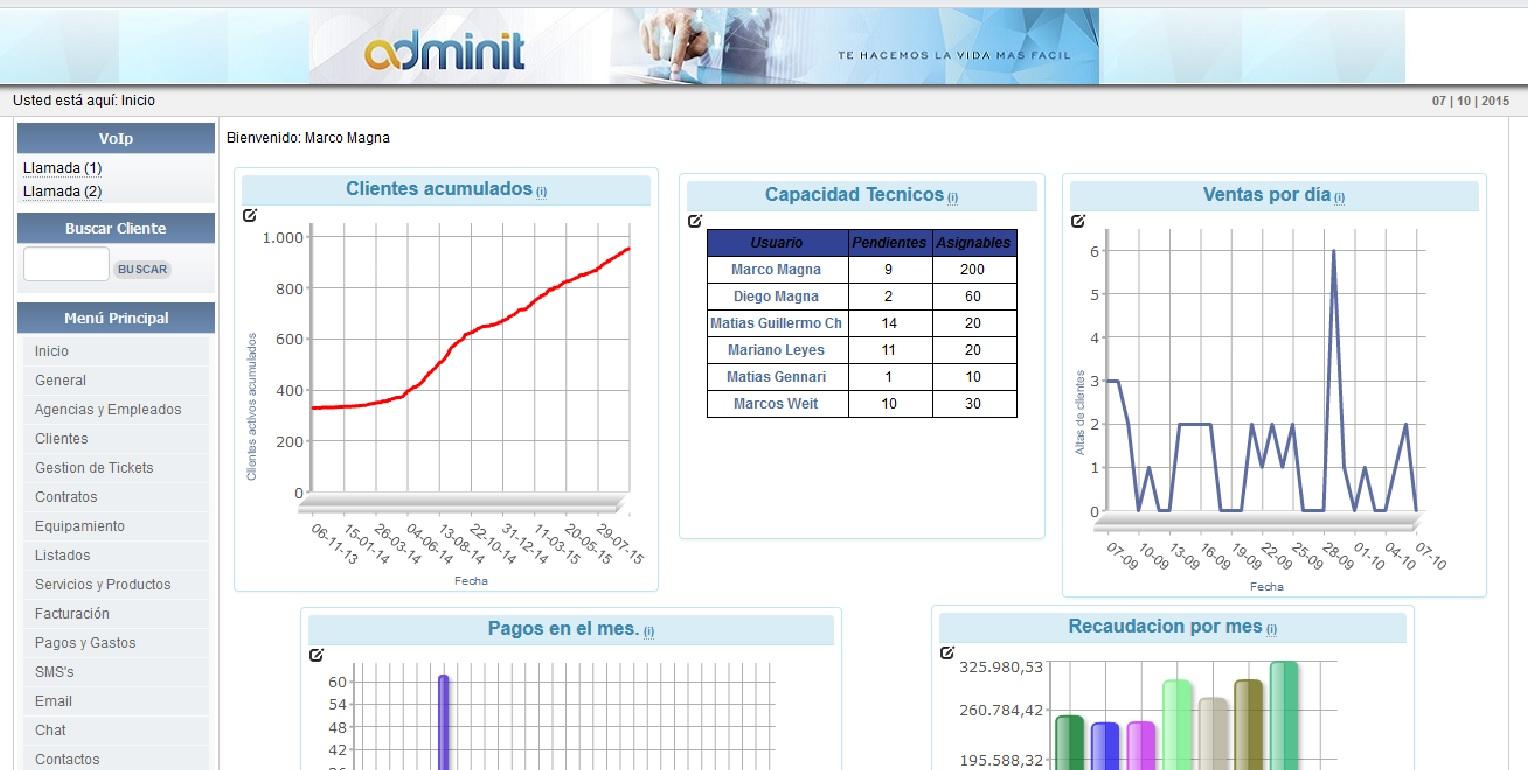
Task: Click edit icon on Clientes acumulados chart
Action: coord(249,215)
